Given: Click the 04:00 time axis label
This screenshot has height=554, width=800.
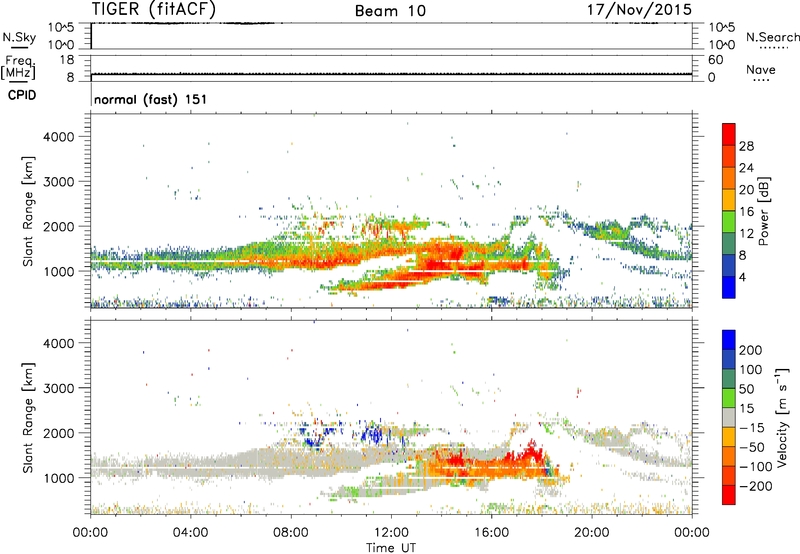Looking at the screenshot, I should pos(190,533).
